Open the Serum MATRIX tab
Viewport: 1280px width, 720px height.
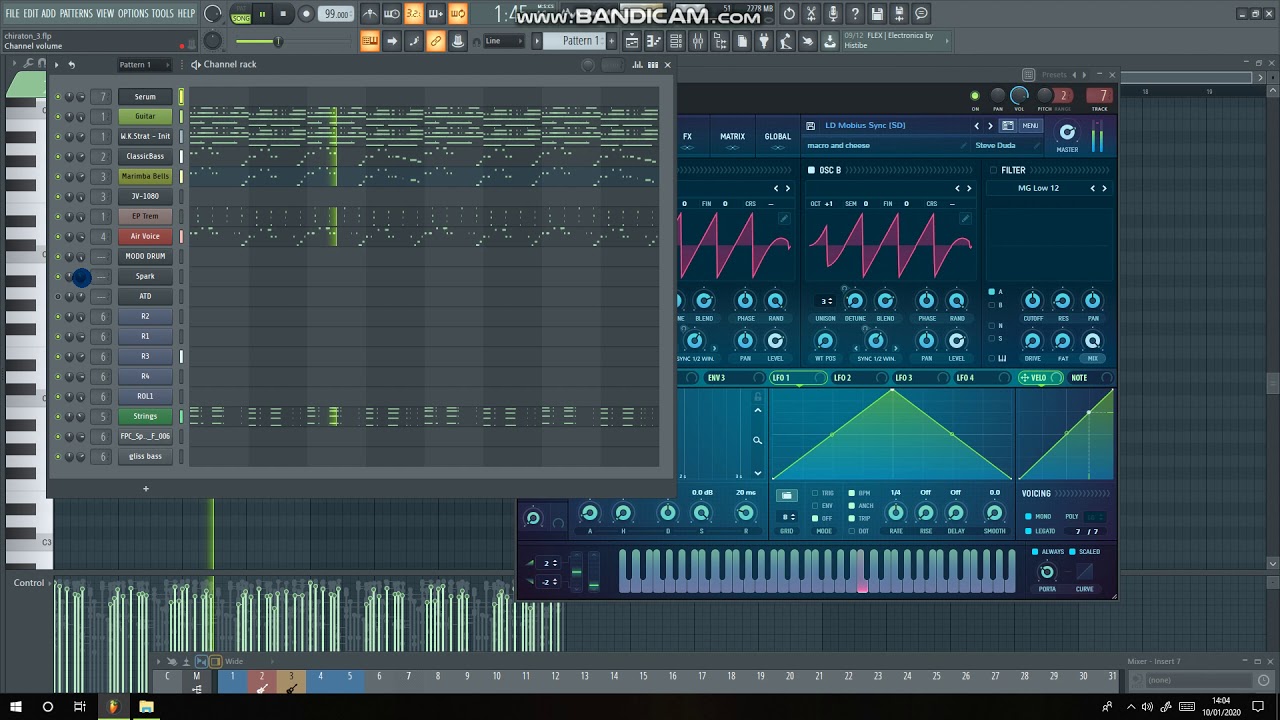click(732, 137)
